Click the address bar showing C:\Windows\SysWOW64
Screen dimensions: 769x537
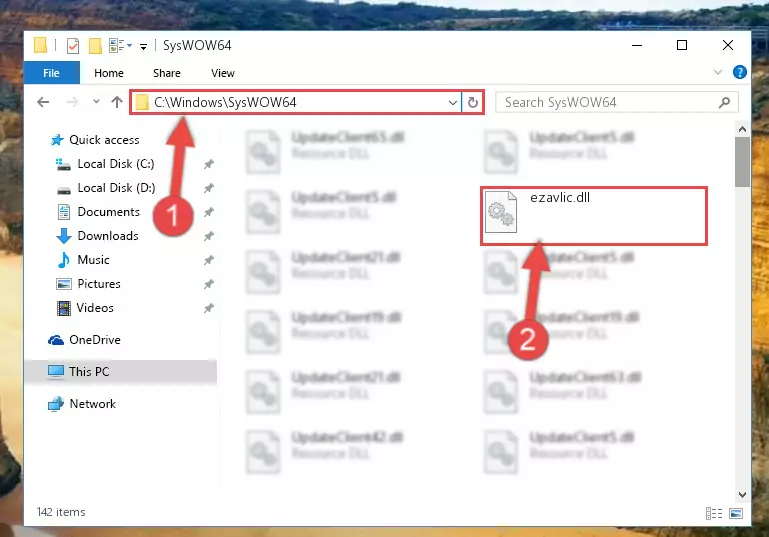coord(297,102)
